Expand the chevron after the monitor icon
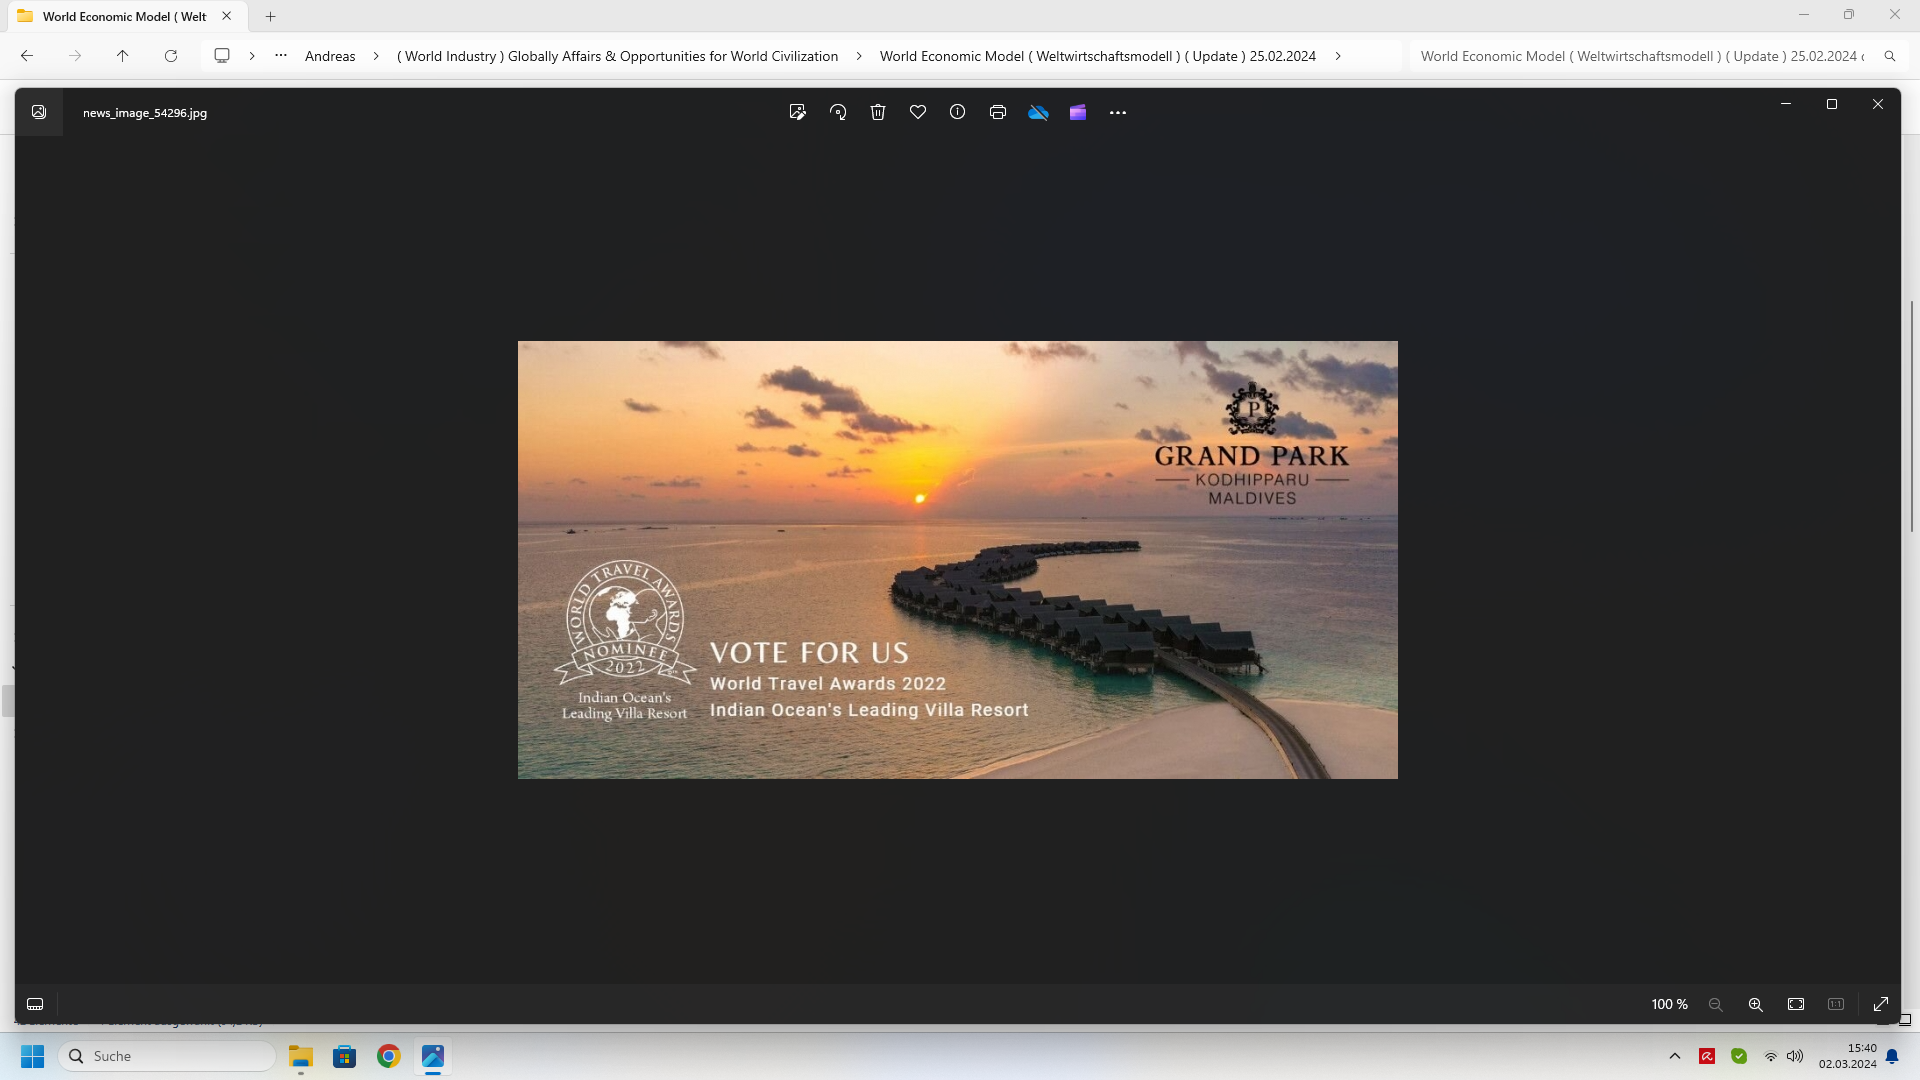Viewport: 1920px width, 1080px height. coord(252,56)
